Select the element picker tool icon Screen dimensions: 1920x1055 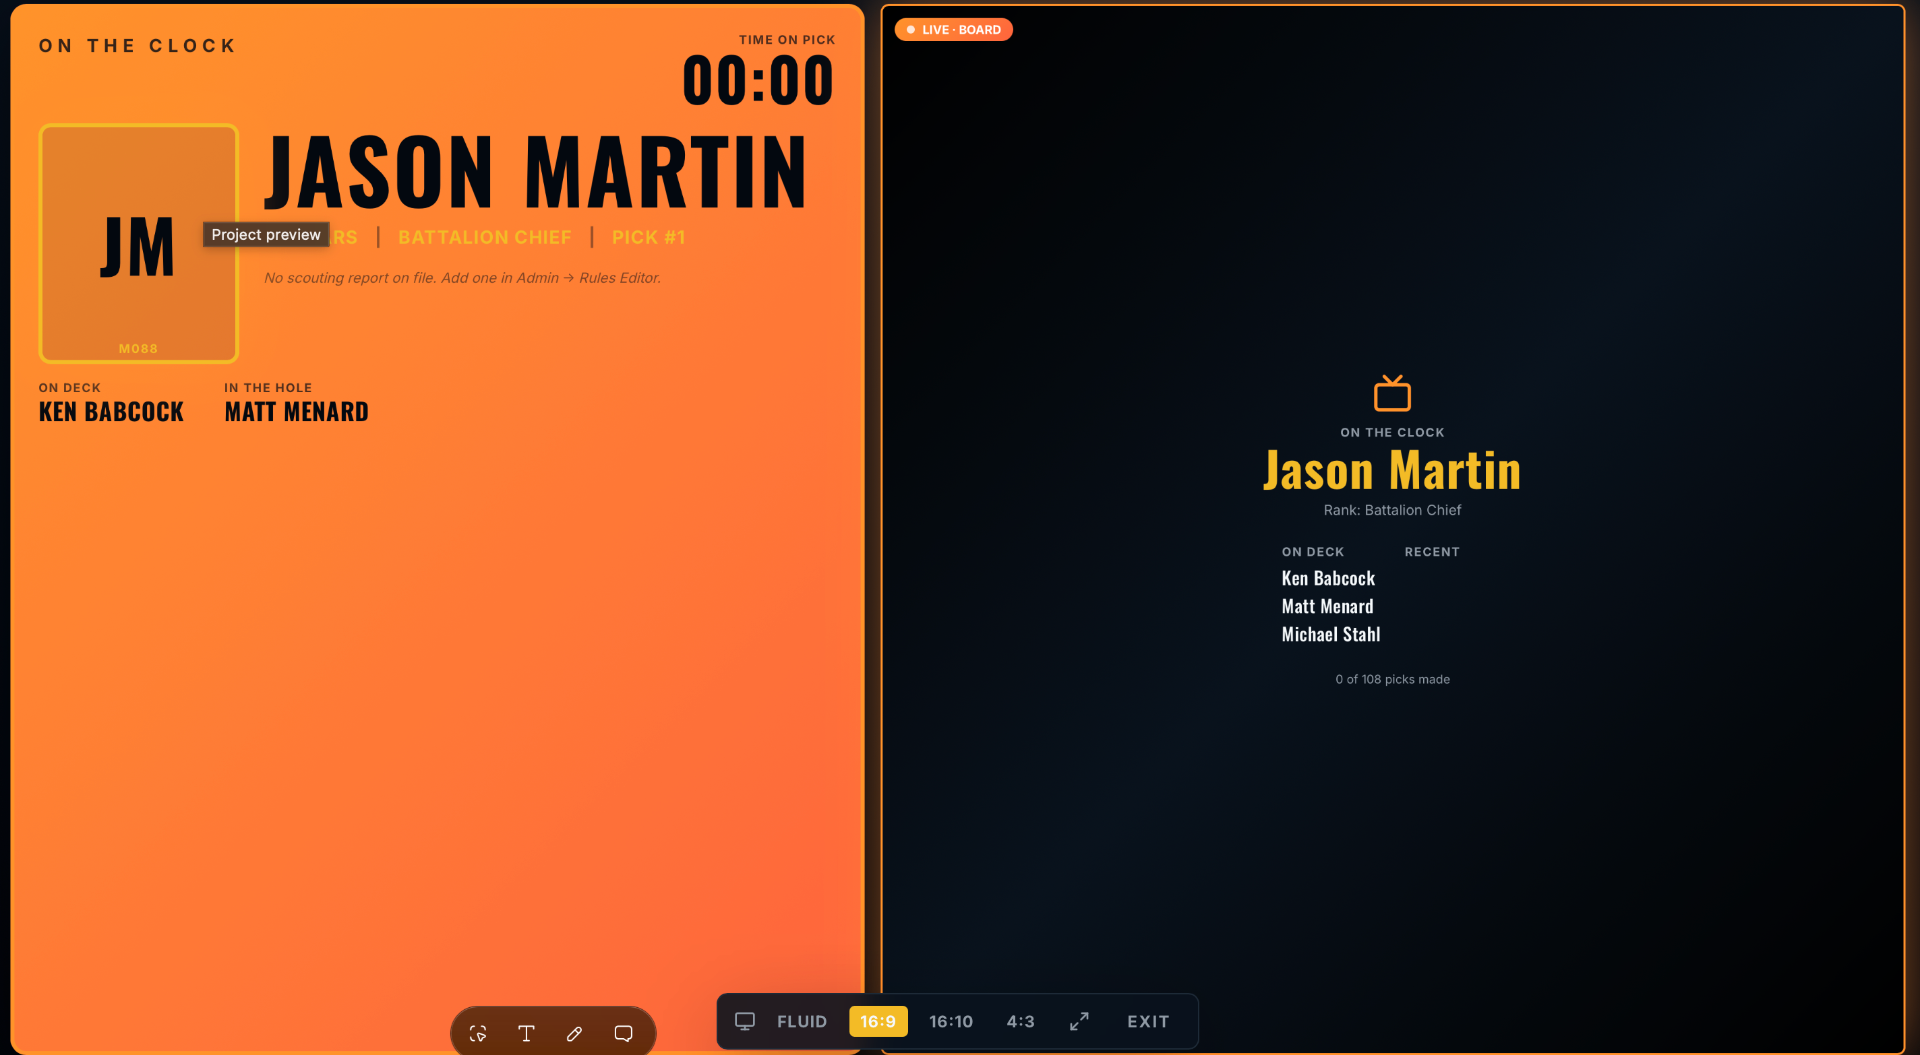pos(478,1033)
